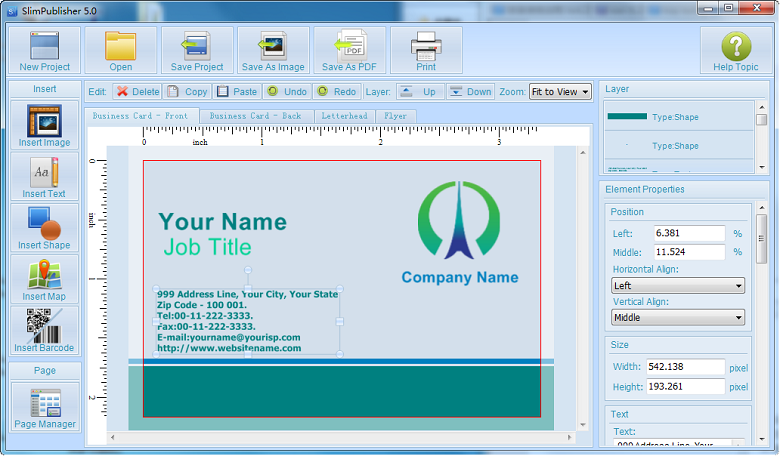The image size is (780, 456).
Task: Select the Insert Barcode tool
Action: (x=44, y=330)
